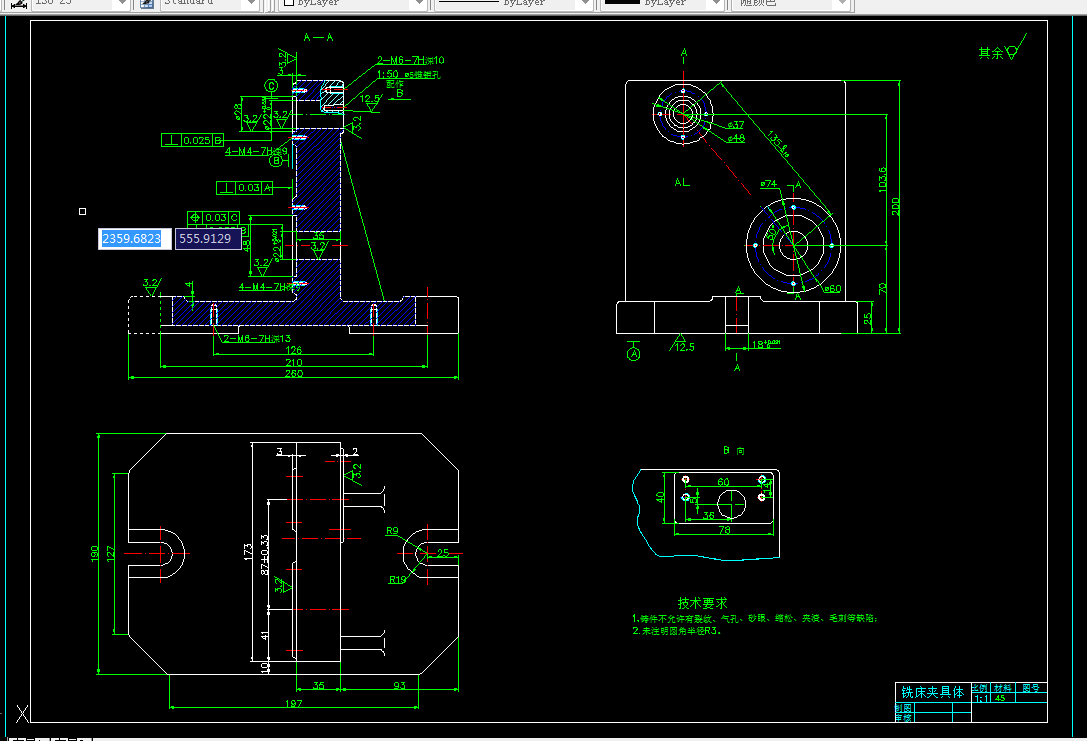This screenshot has width=1087, height=741.
Task: Click the 其余 surface finish note
Action: click(x=991, y=53)
